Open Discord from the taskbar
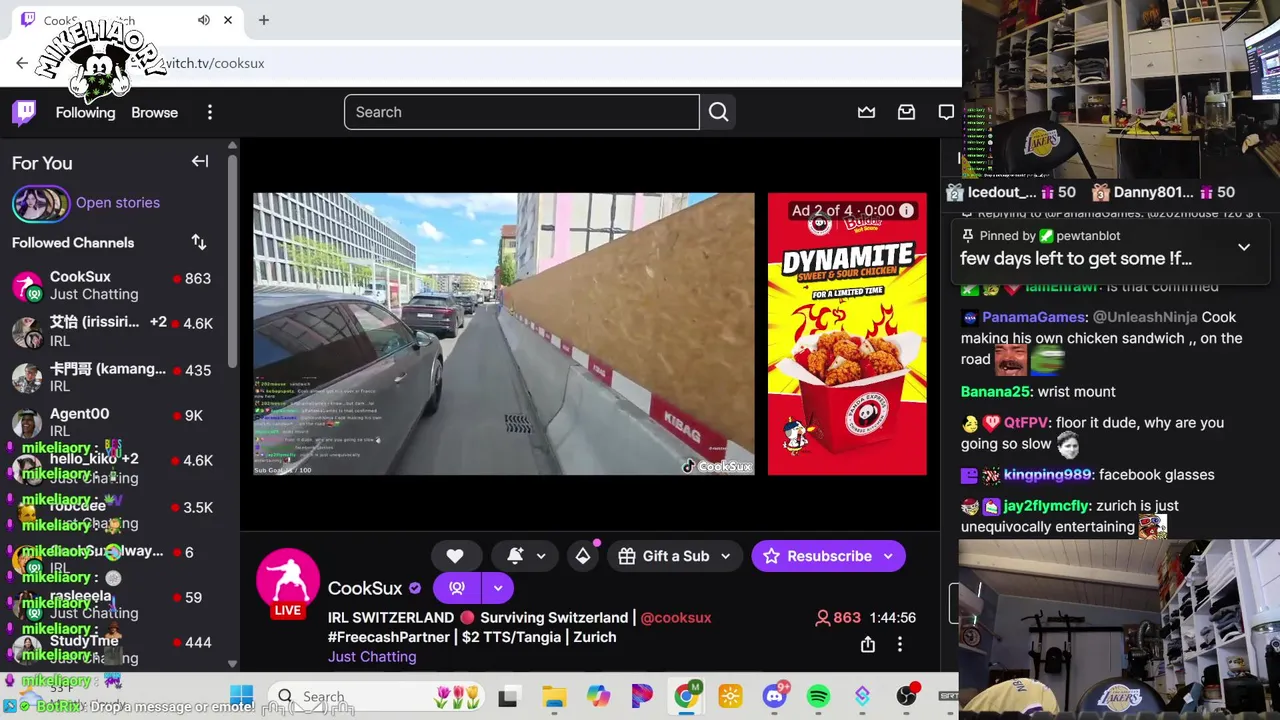 click(774, 696)
